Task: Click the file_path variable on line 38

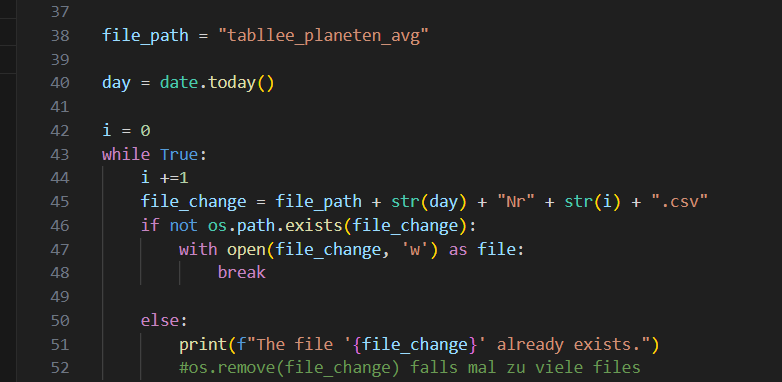Action: (145, 36)
